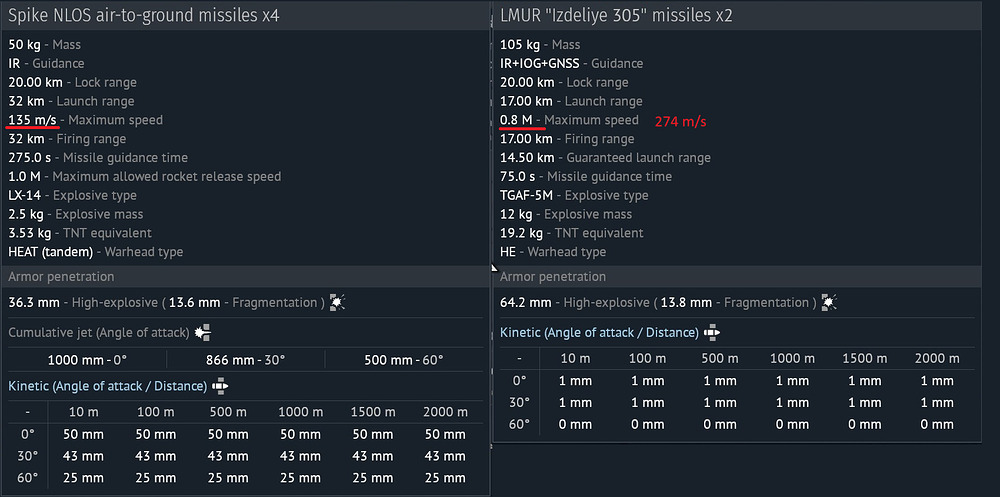Click the 3.53 kg TNT equivalent line
The image size is (1000, 497).
click(80, 233)
